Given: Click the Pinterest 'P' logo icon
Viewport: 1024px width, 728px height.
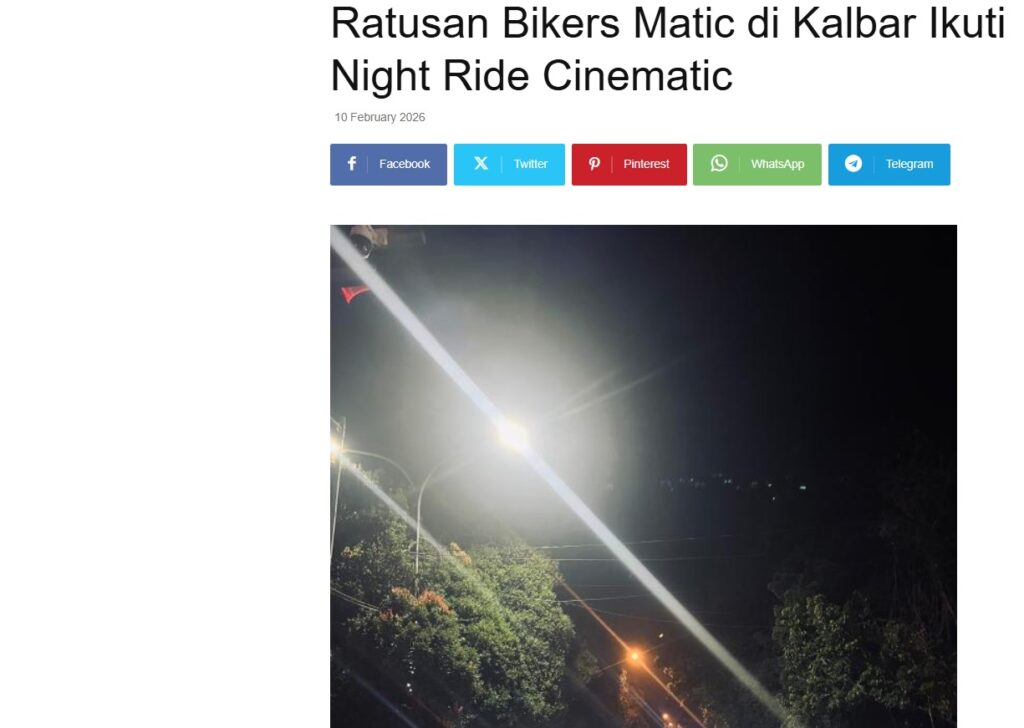Looking at the screenshot, I should [x=594, y=164].
